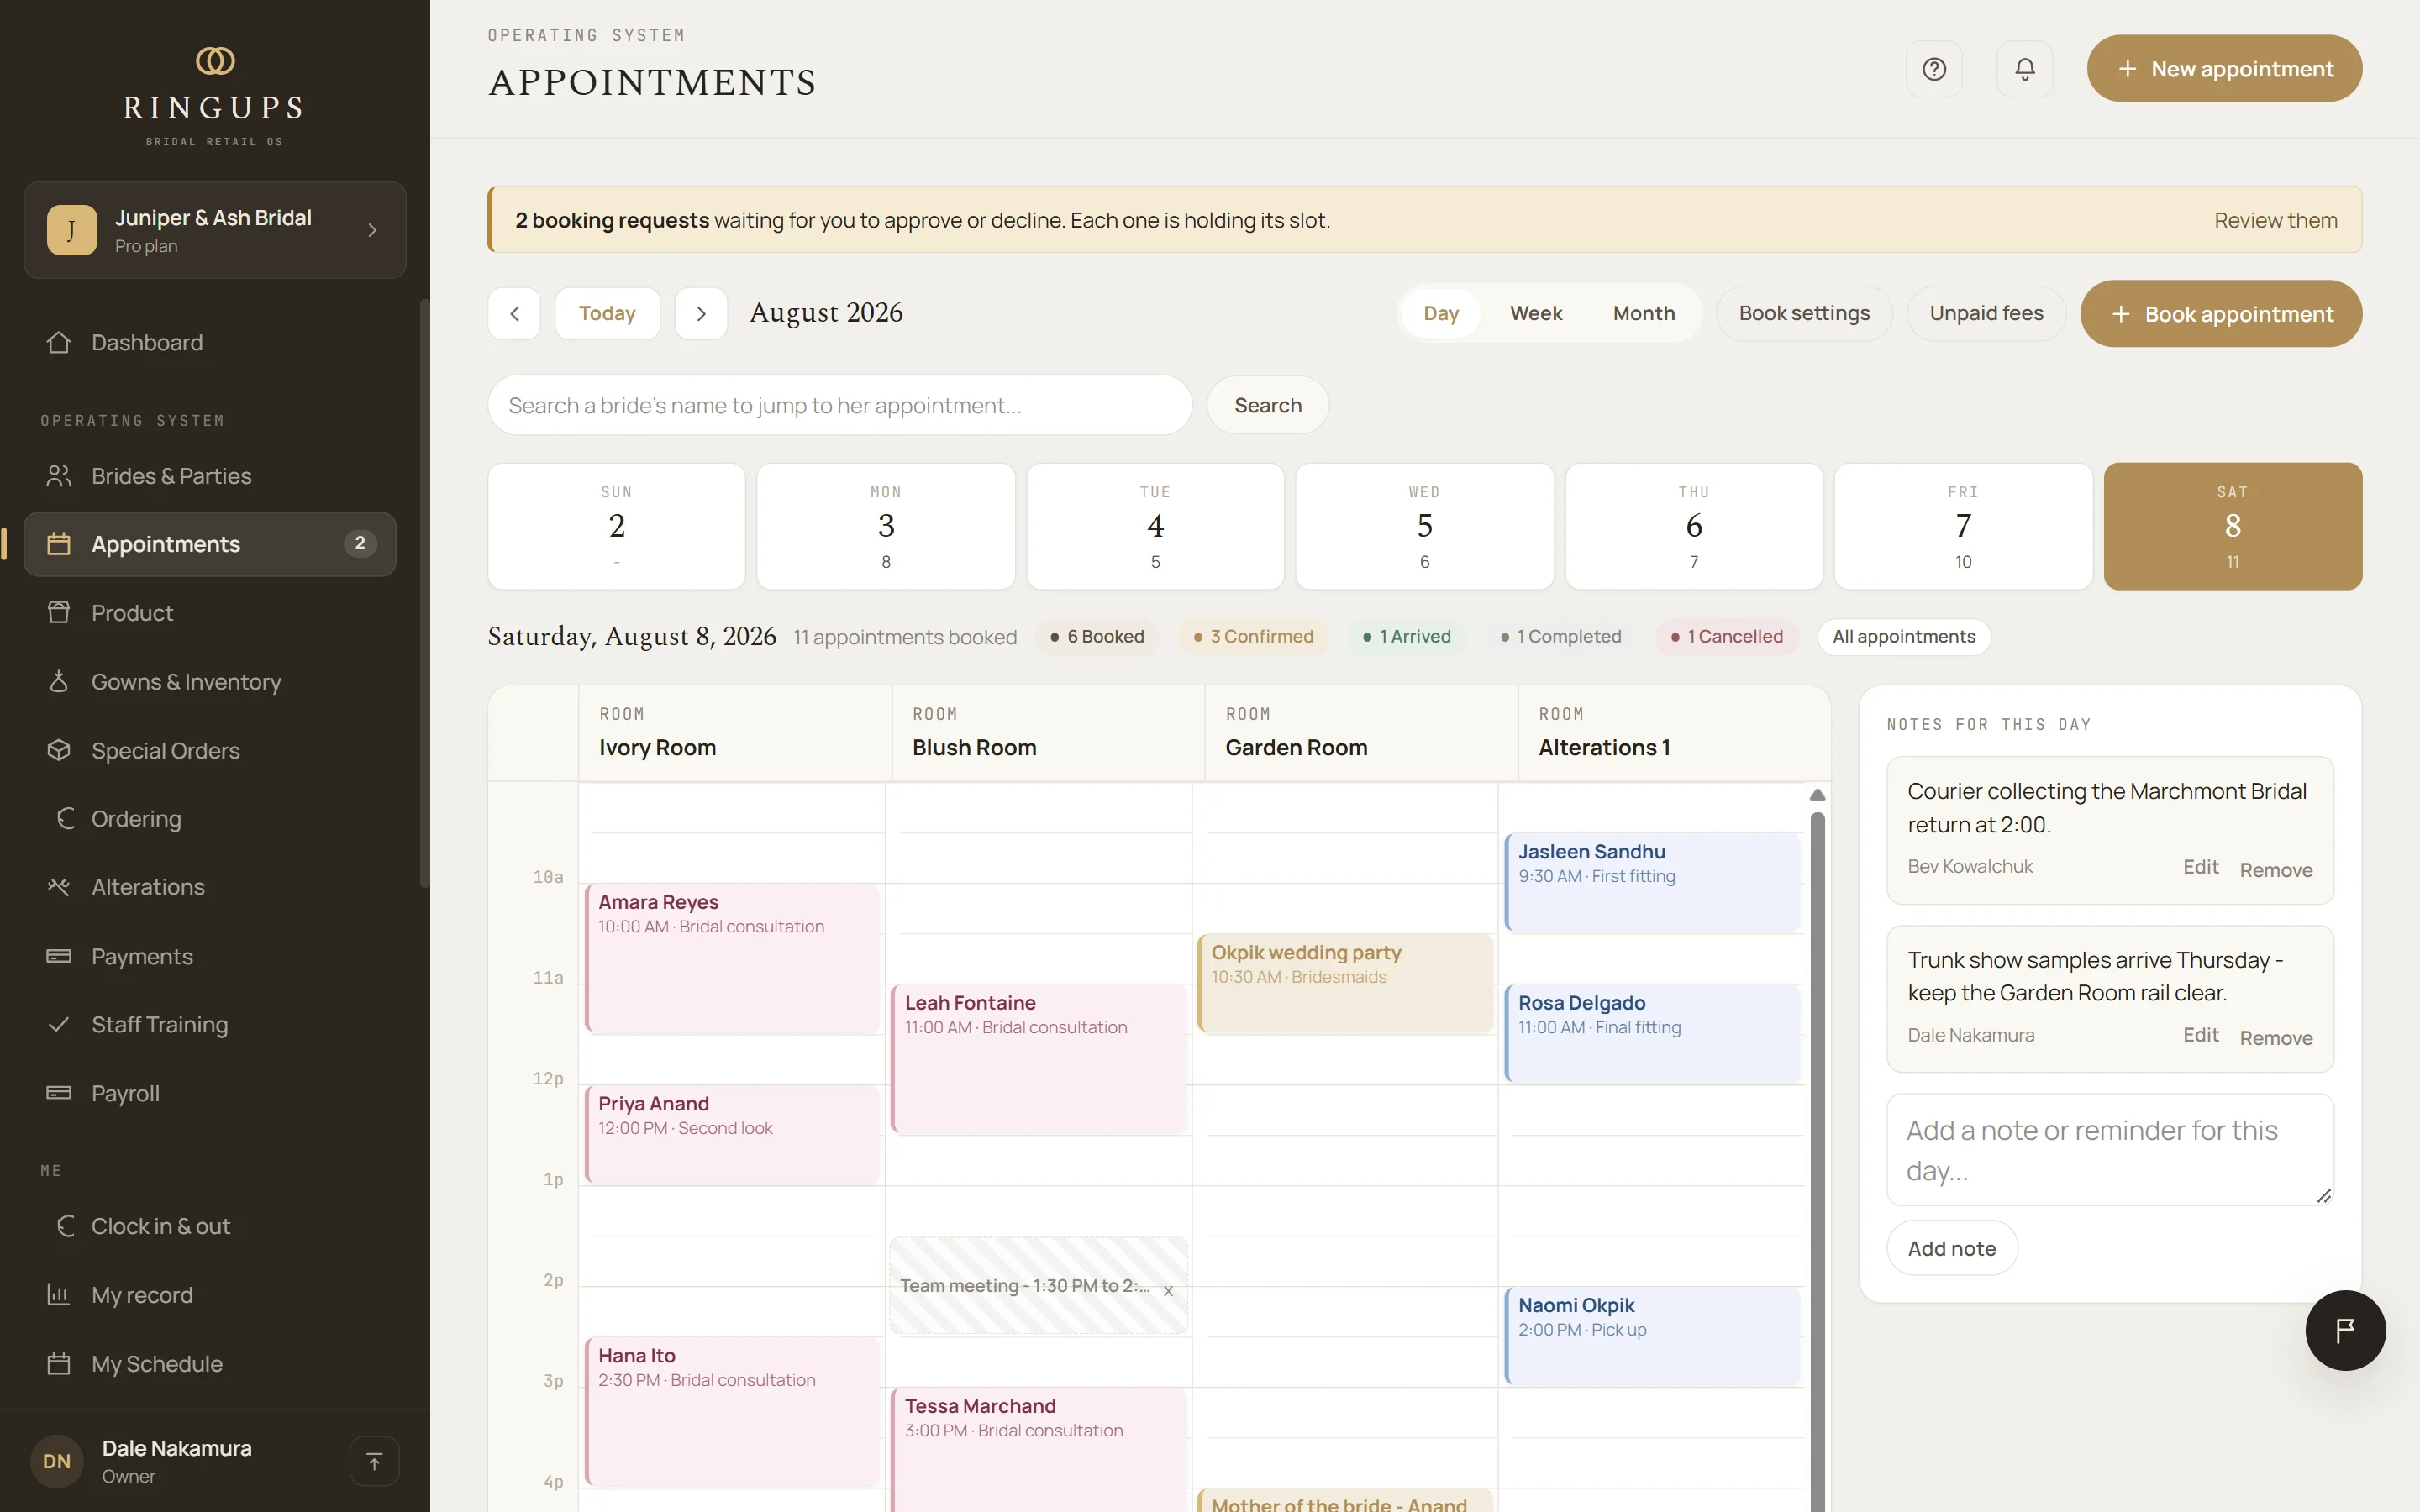Click the bride name search field
The height and width of the screenshot is (1512, 2420).
840,405
